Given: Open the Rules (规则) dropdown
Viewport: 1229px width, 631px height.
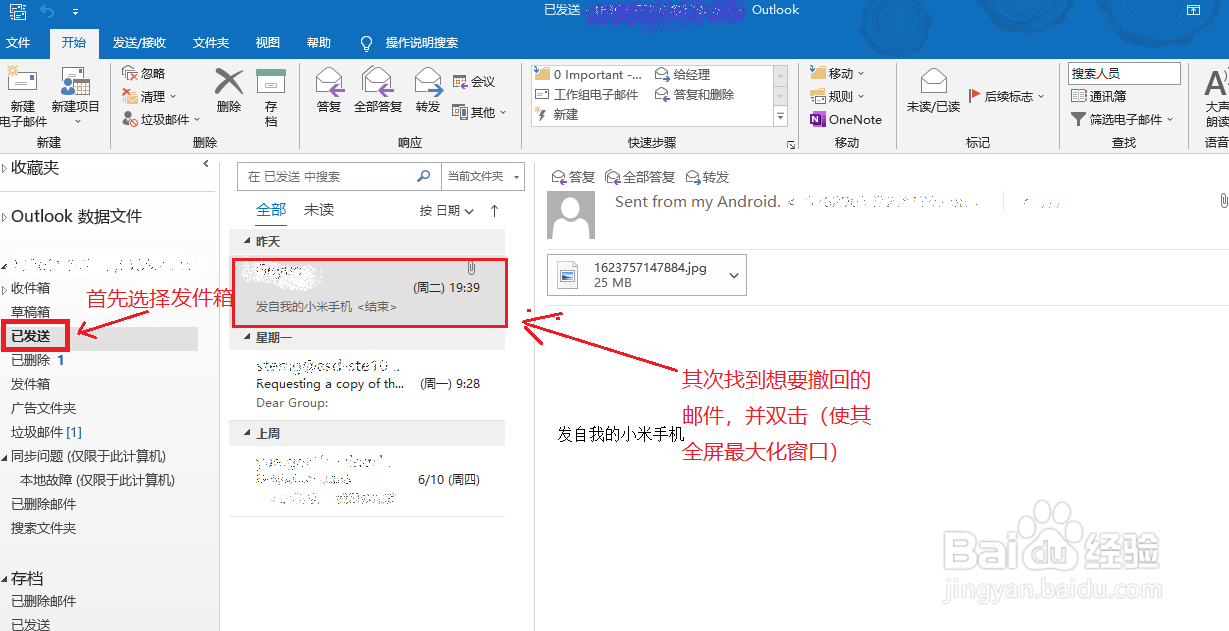Looking at the screenshot, I should coord(838,97).
